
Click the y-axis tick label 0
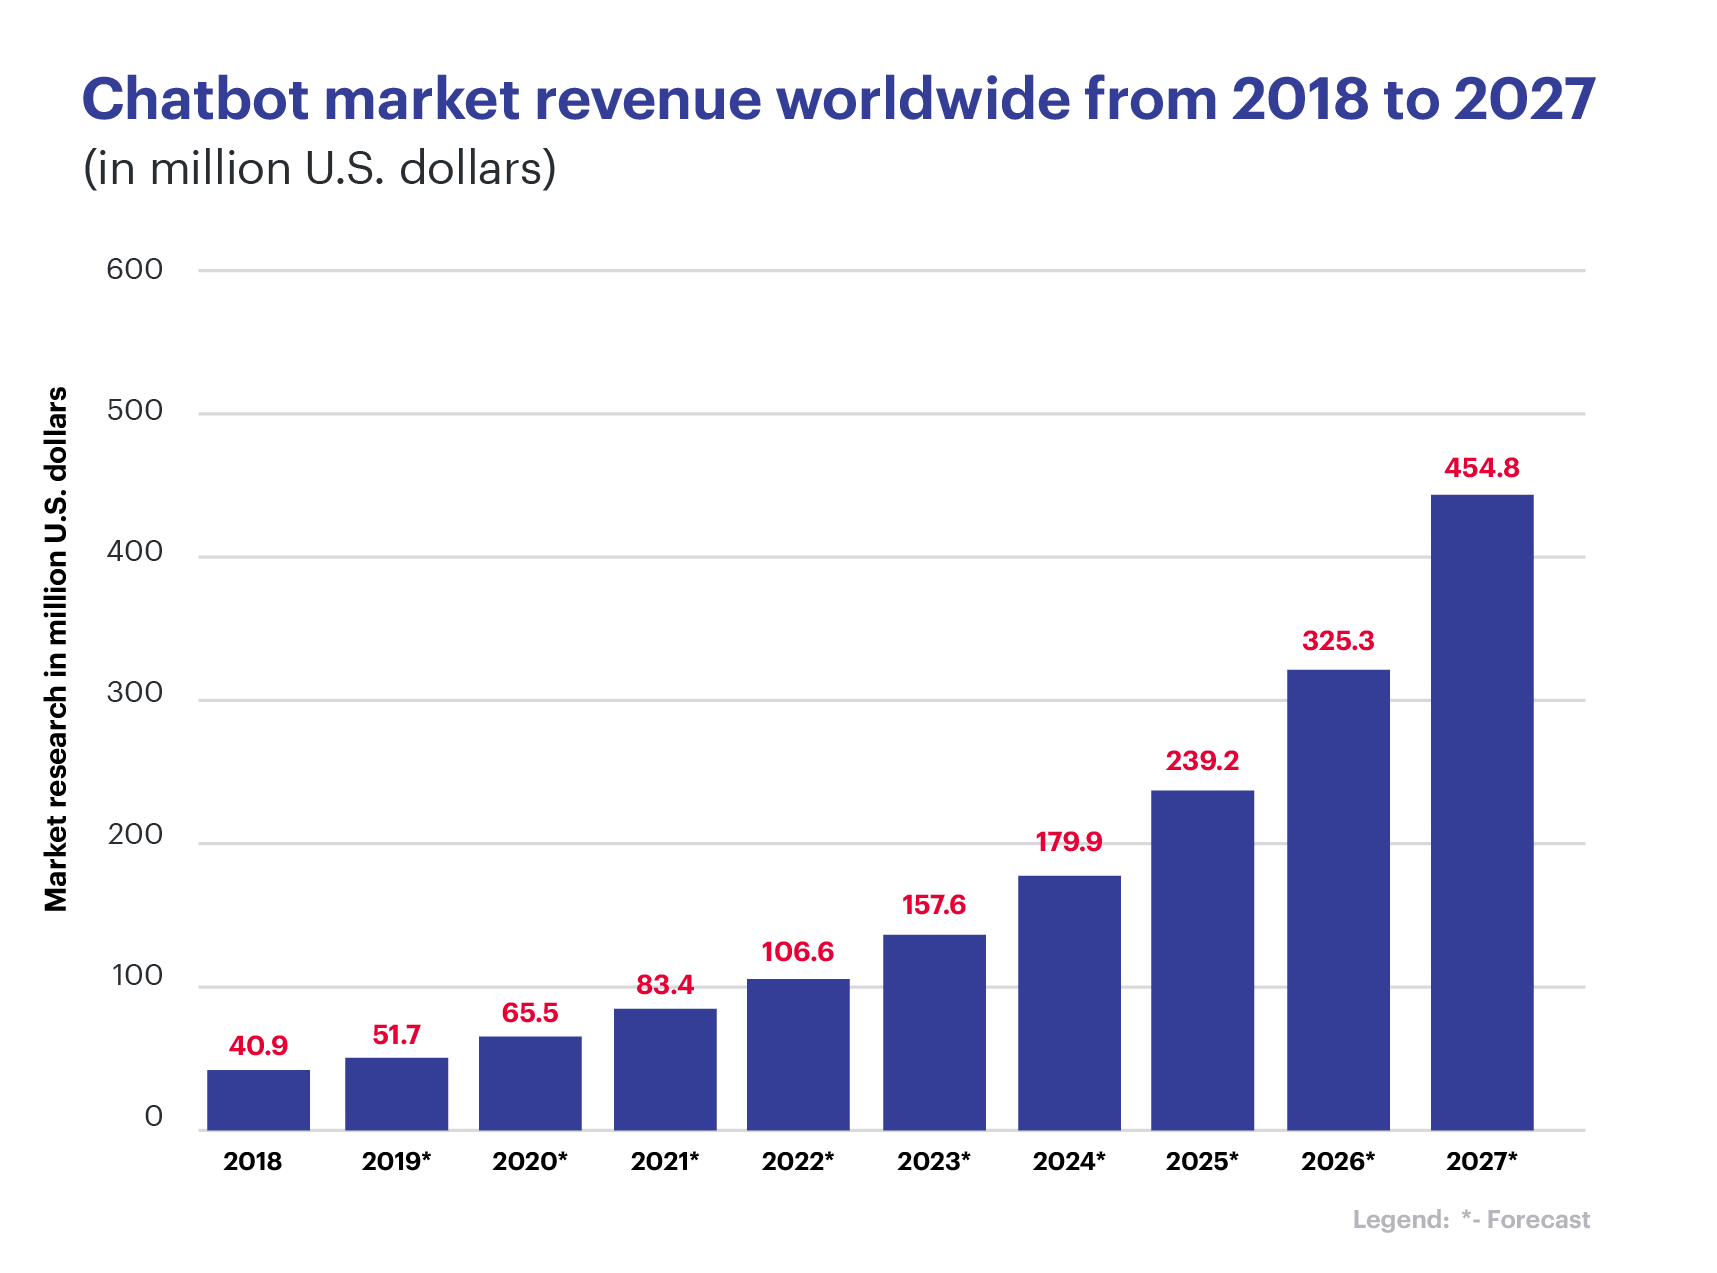click(x=153, y=1117)
